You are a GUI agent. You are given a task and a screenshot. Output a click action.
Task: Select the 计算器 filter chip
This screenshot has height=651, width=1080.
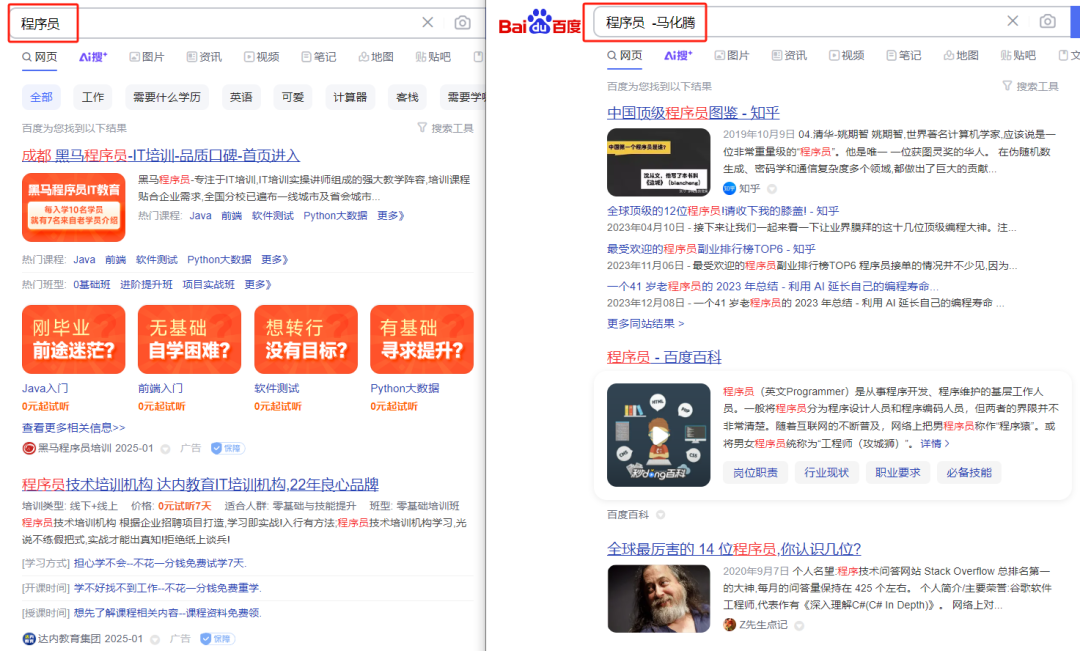coord(350,97)
